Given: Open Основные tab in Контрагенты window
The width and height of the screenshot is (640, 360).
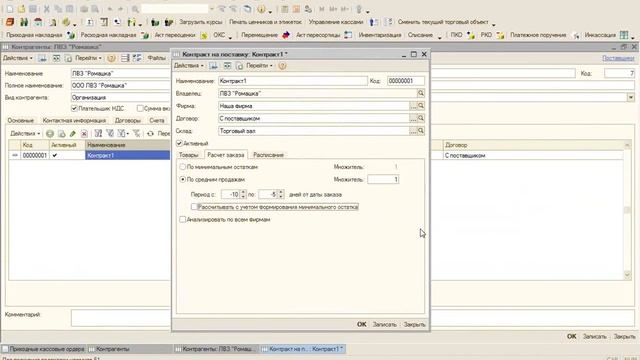Looking at the screenshot, I should [x=20, y=121].
